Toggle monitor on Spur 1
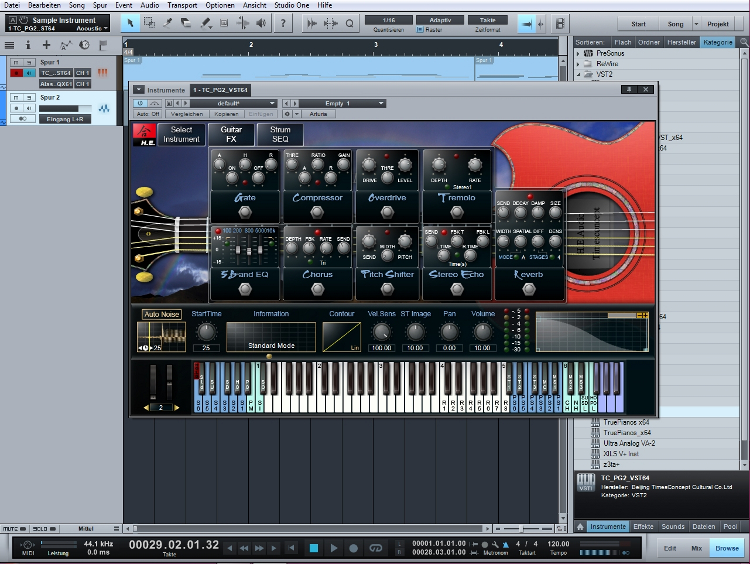 [29, 73]
